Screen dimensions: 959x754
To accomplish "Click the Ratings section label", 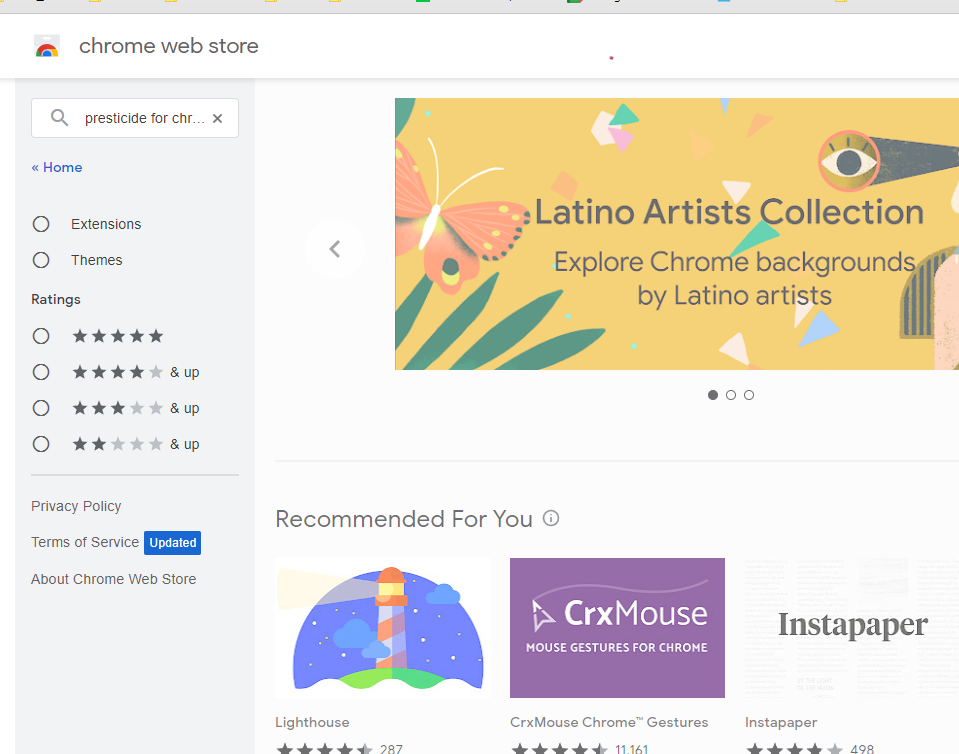I will pos(56,300).
